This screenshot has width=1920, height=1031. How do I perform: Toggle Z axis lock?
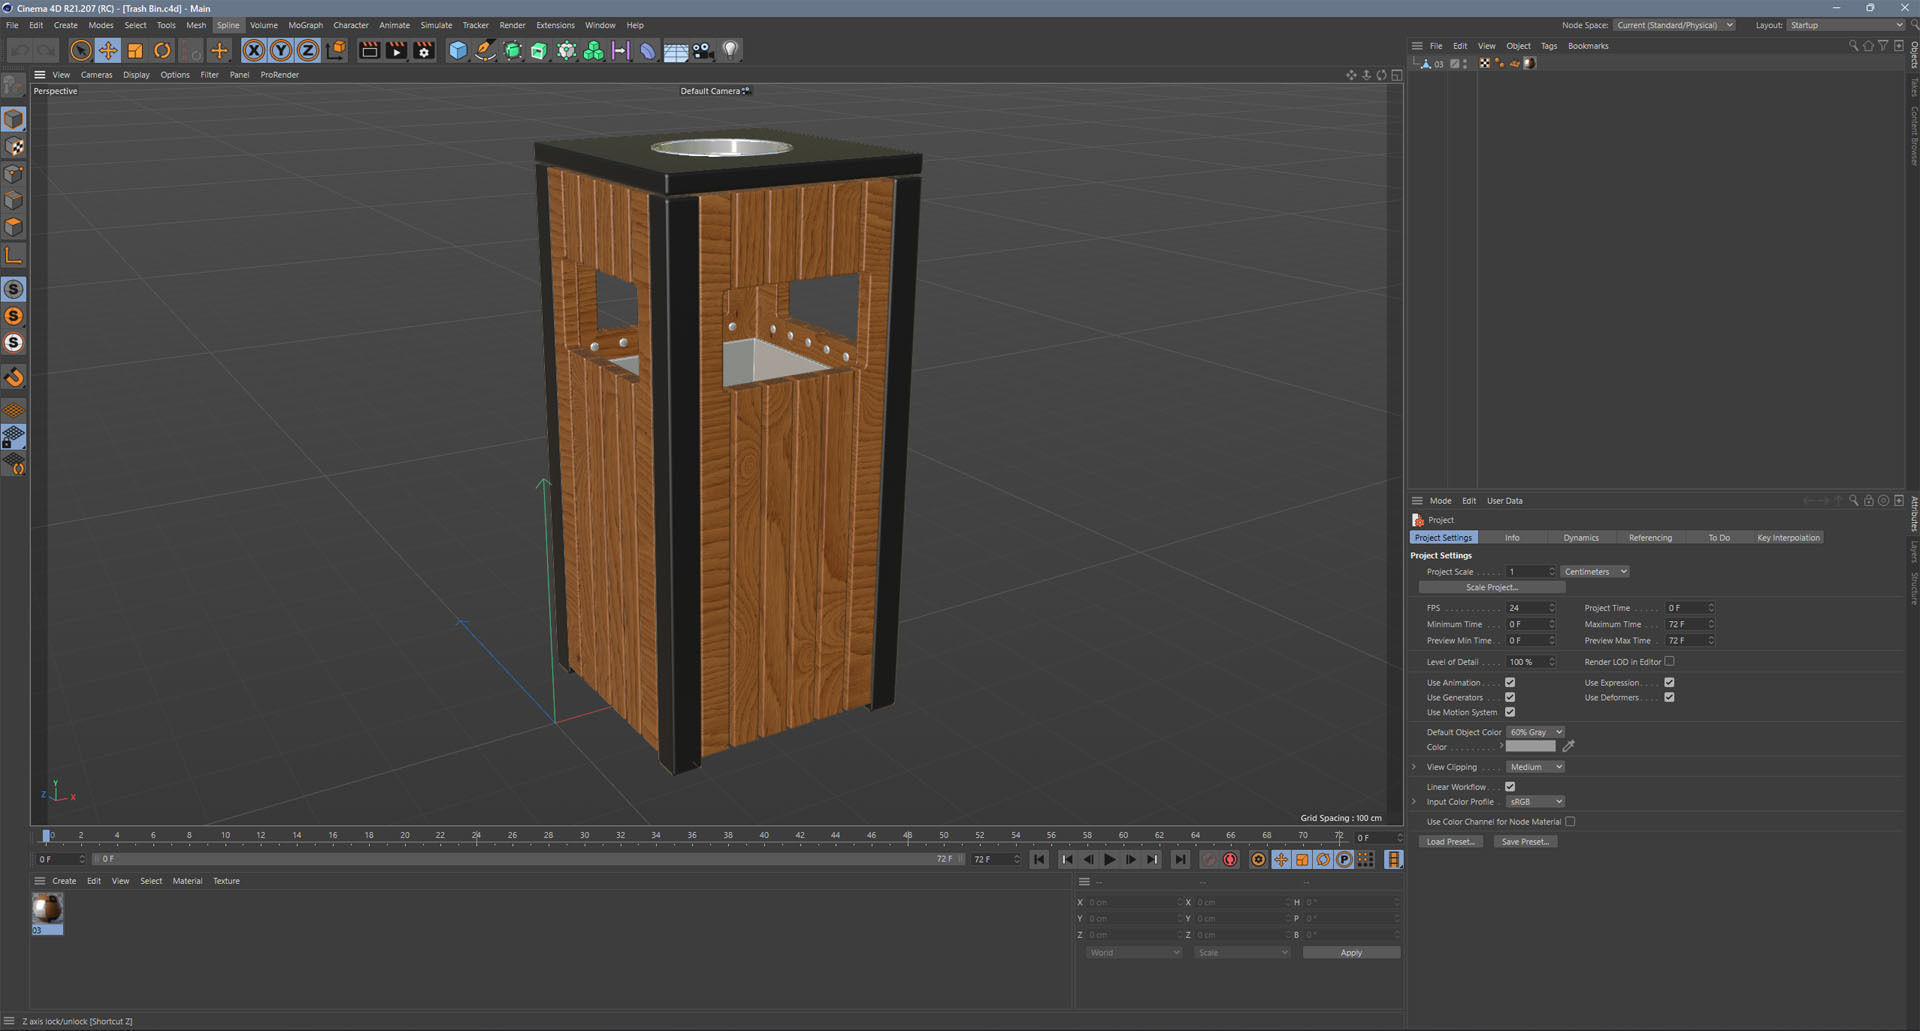[x=308, y=50]
